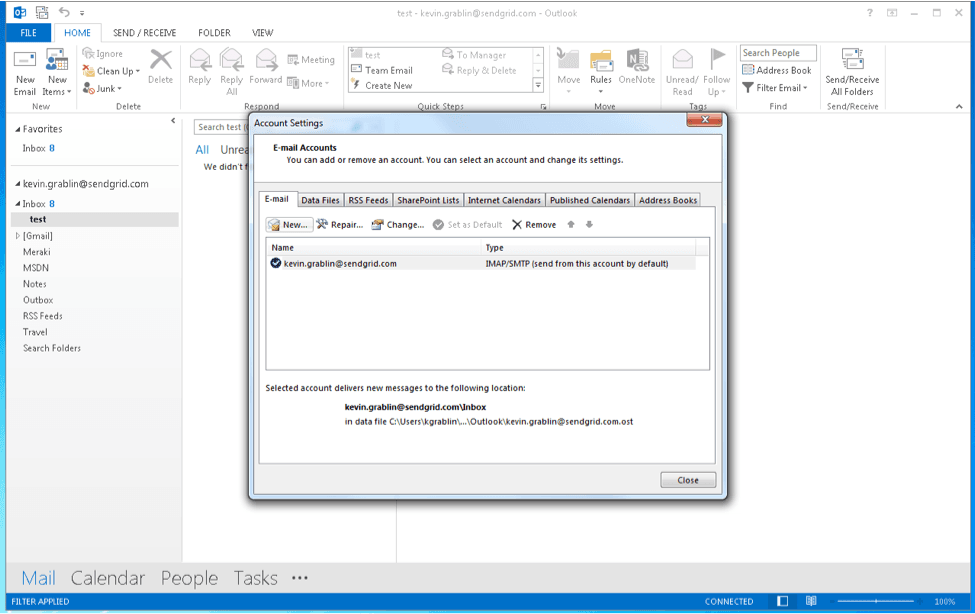Click Send/Receive All Folders
975x614 pixels.
point(851,72)
